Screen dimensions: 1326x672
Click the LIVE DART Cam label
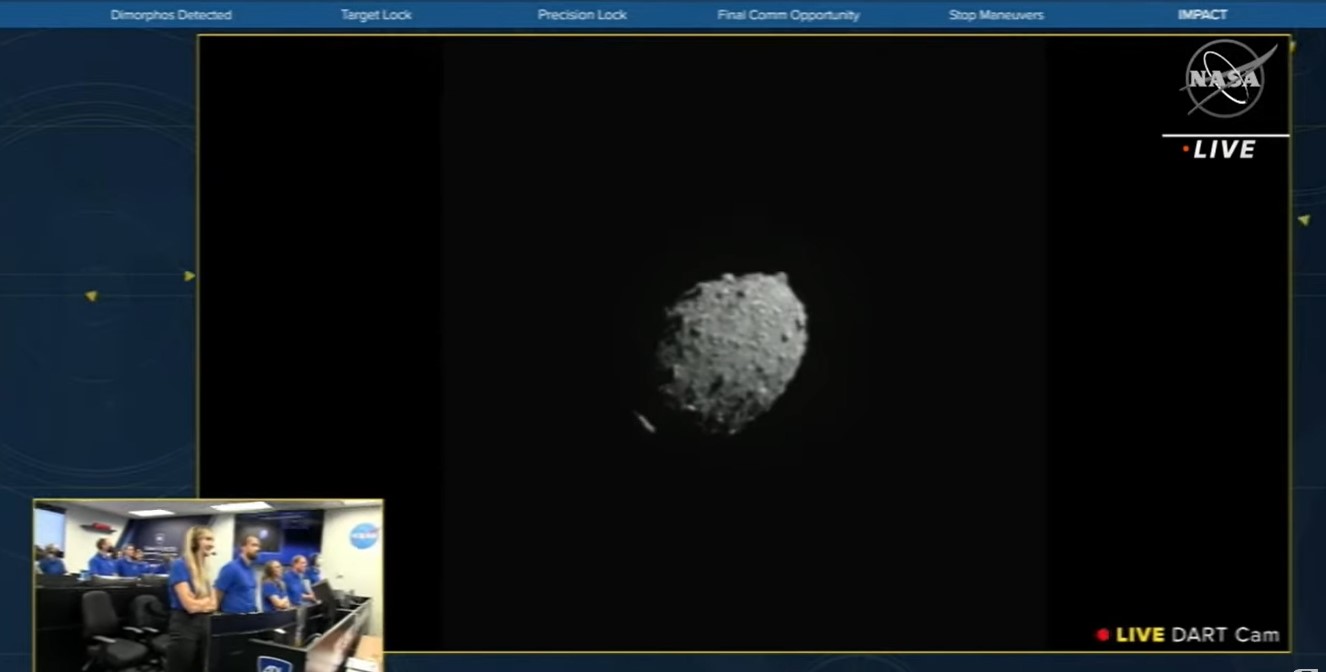point(1197,635)
